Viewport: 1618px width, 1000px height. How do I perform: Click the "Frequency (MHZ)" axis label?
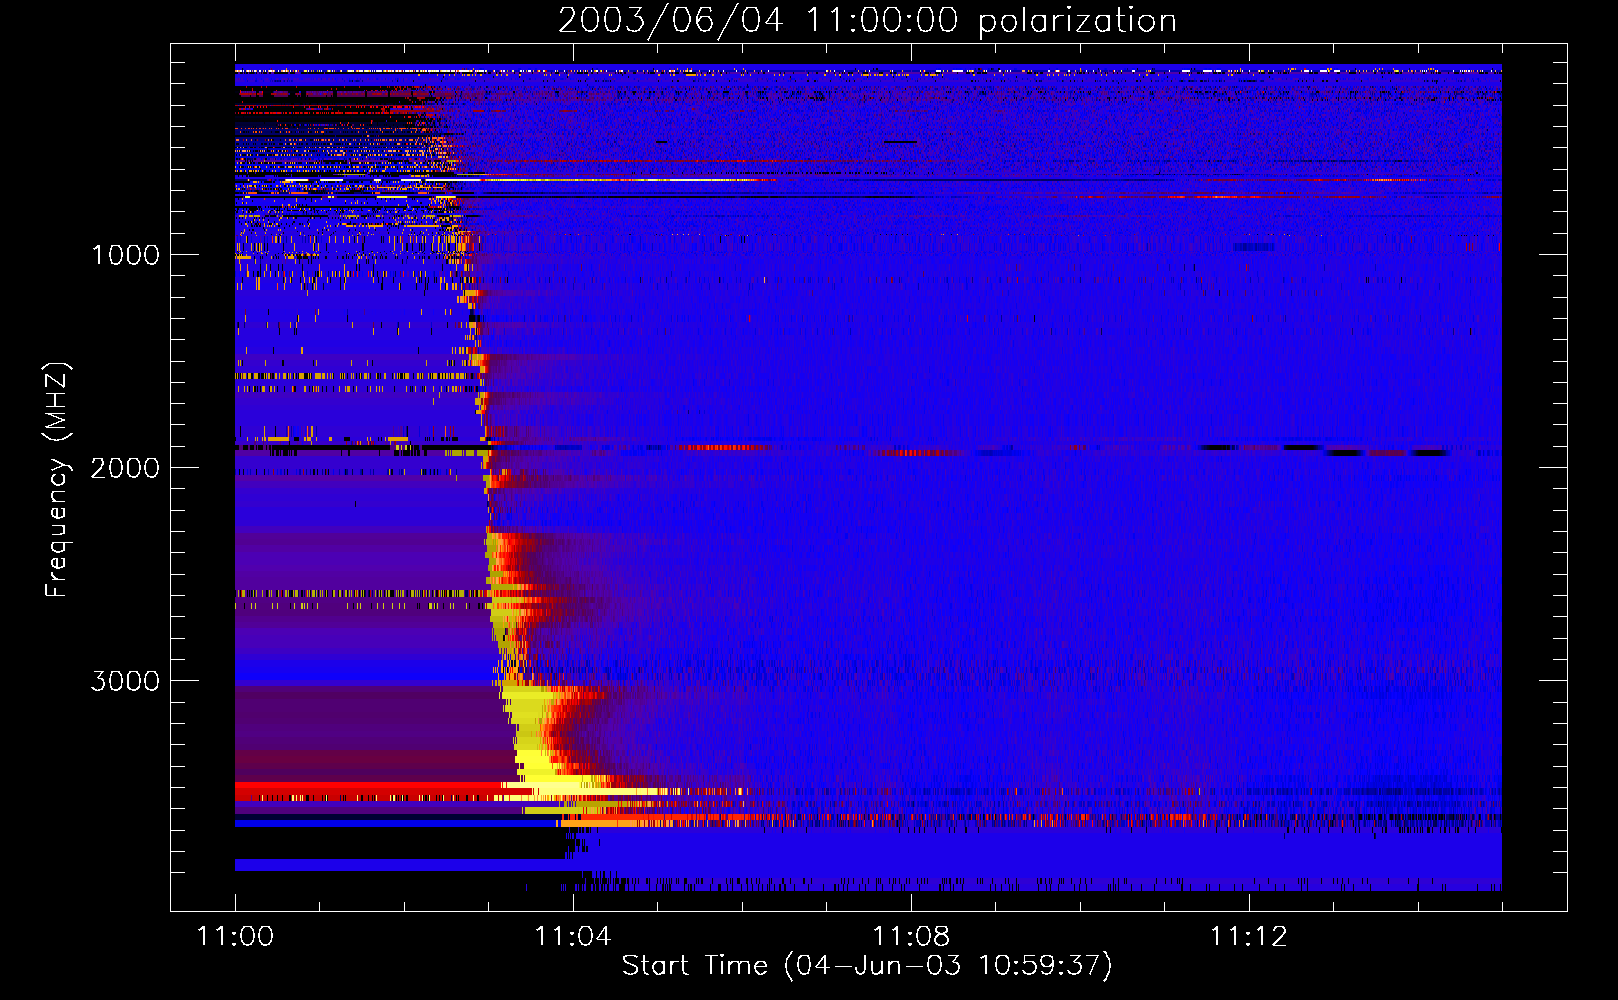57,480
